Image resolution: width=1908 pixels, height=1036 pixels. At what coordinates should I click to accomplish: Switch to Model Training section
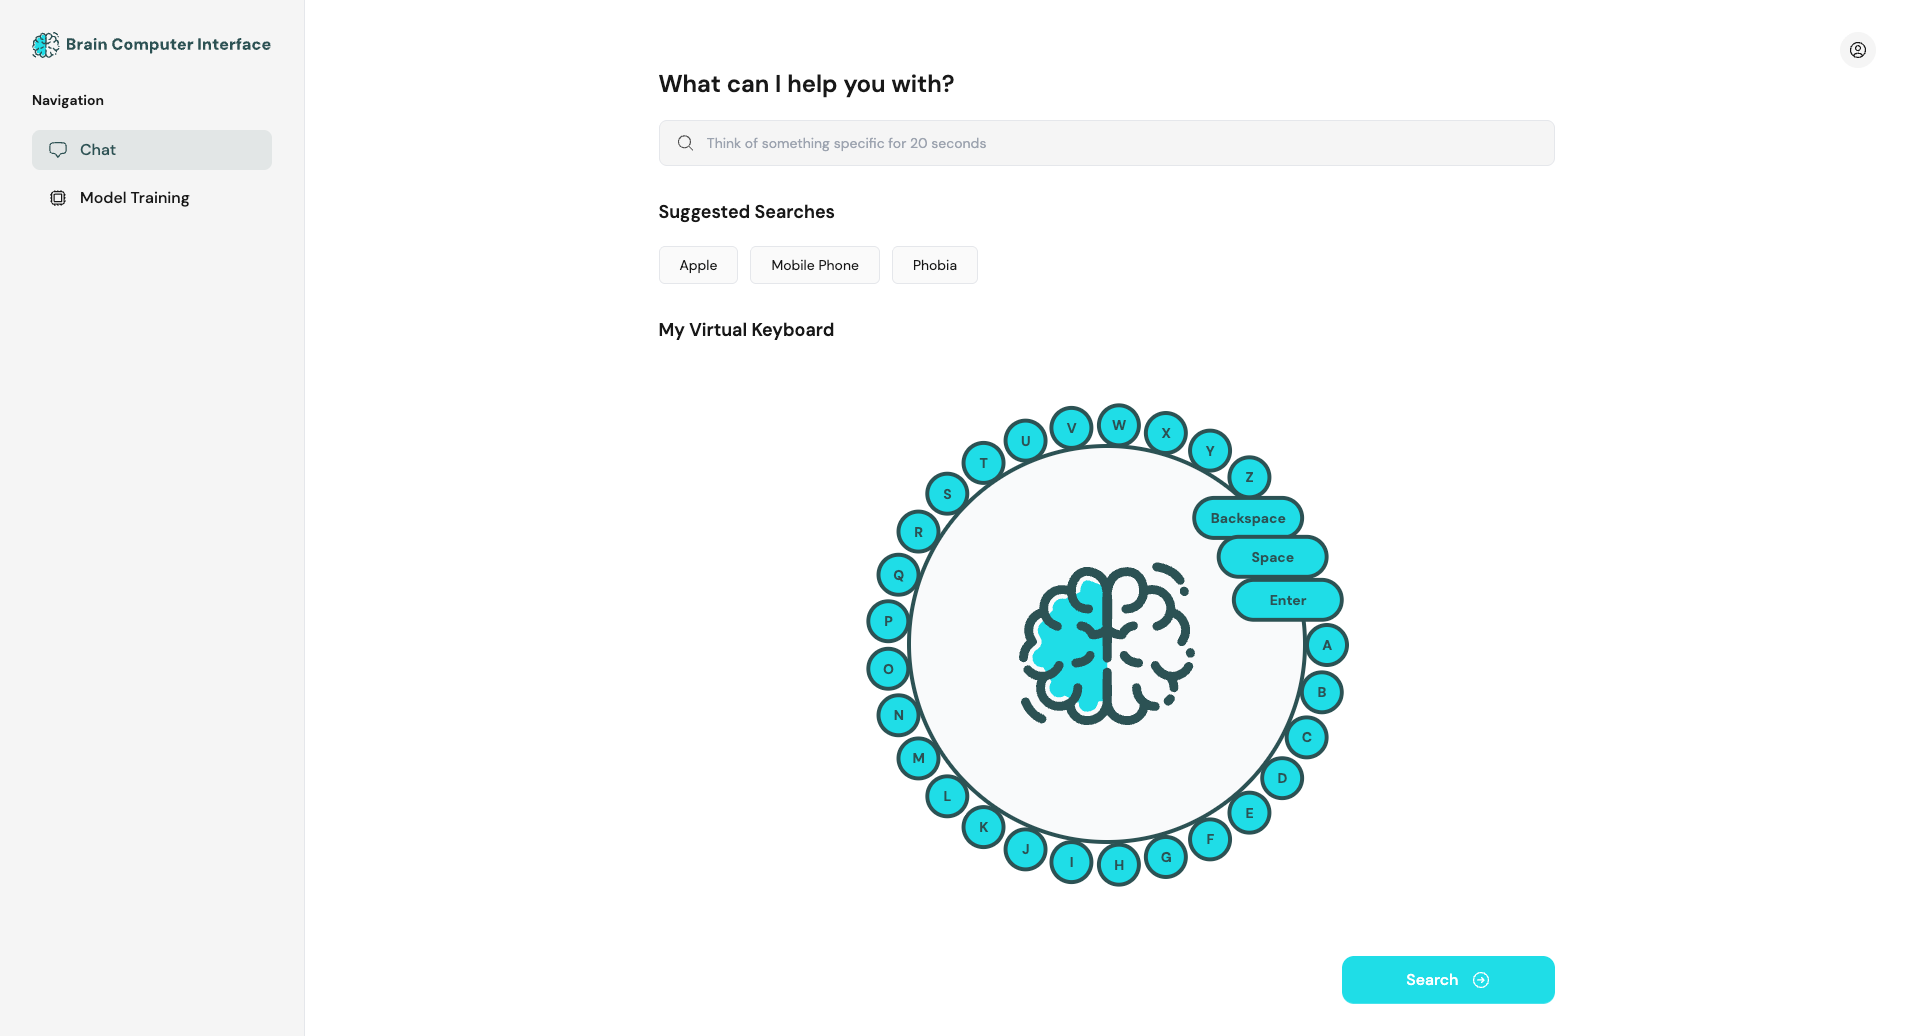tap(134, 197)
